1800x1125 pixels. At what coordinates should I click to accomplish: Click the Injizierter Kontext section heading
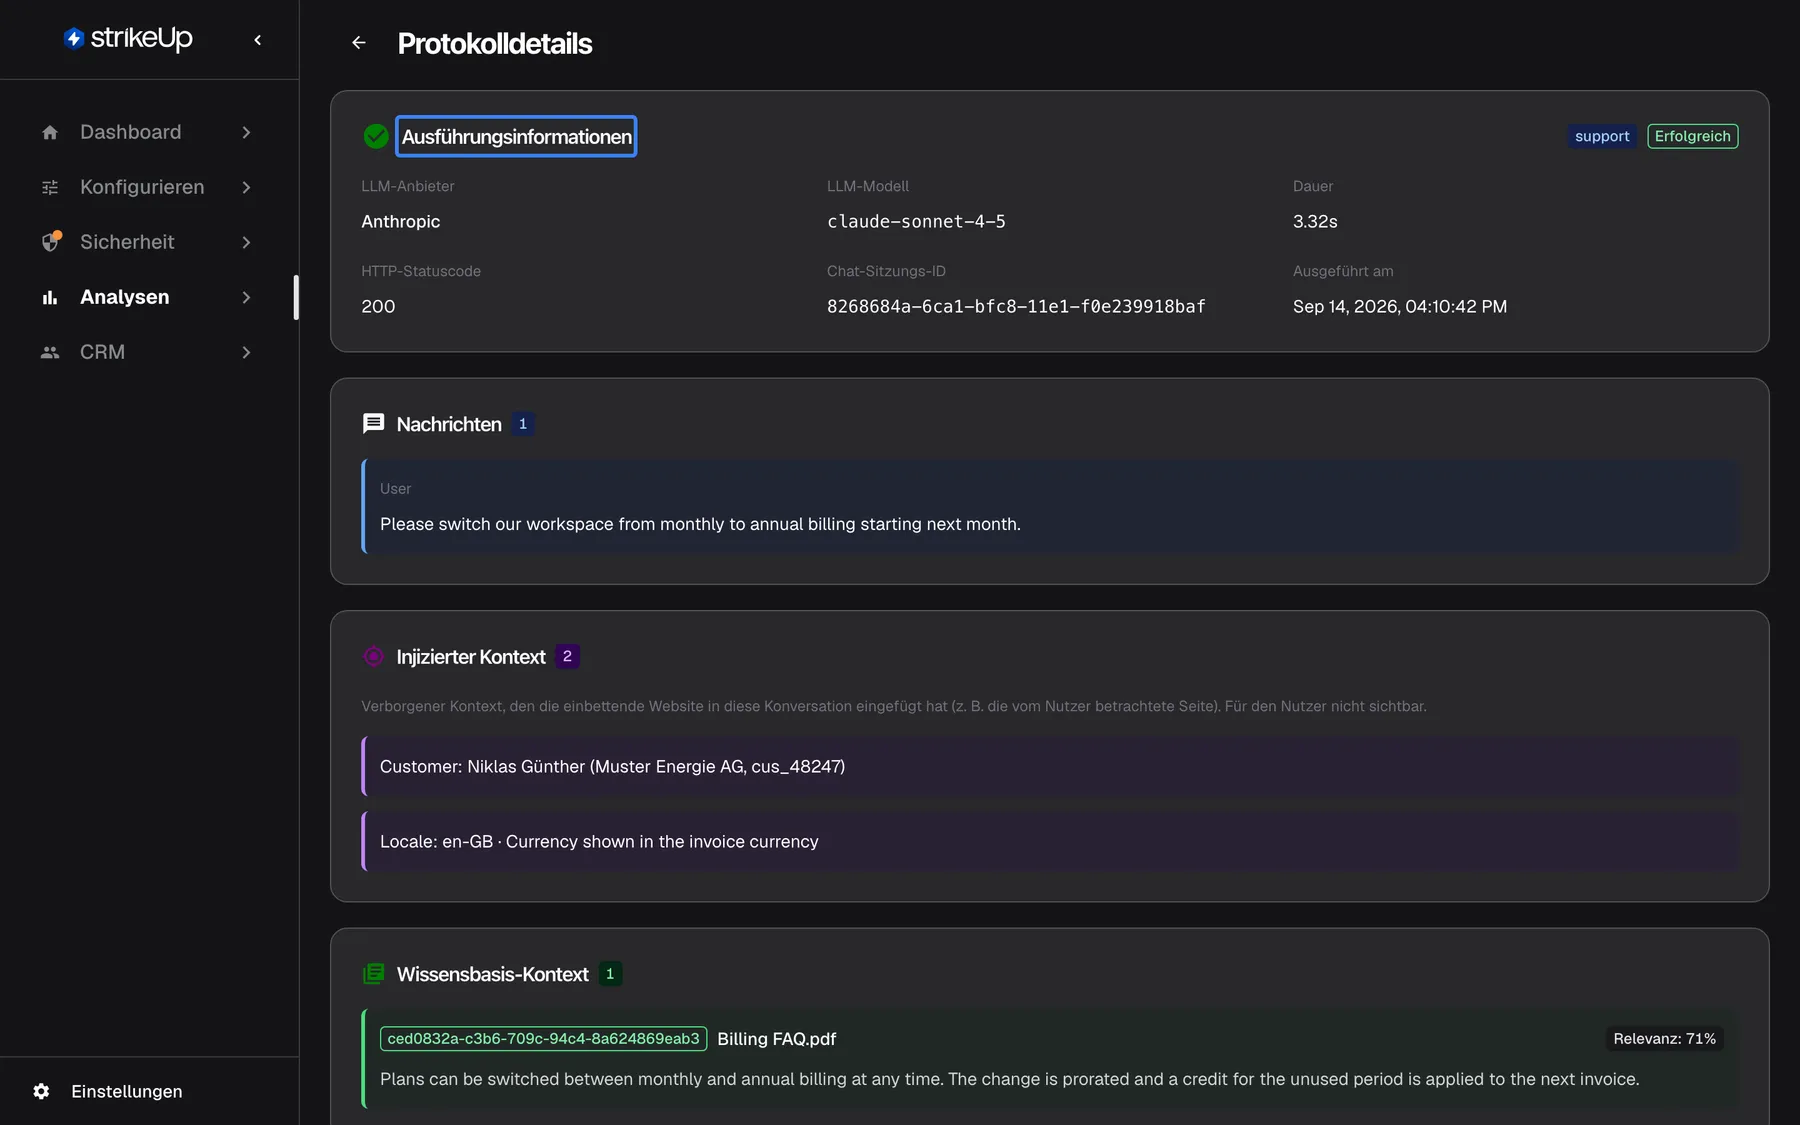[x=471, y=656]
